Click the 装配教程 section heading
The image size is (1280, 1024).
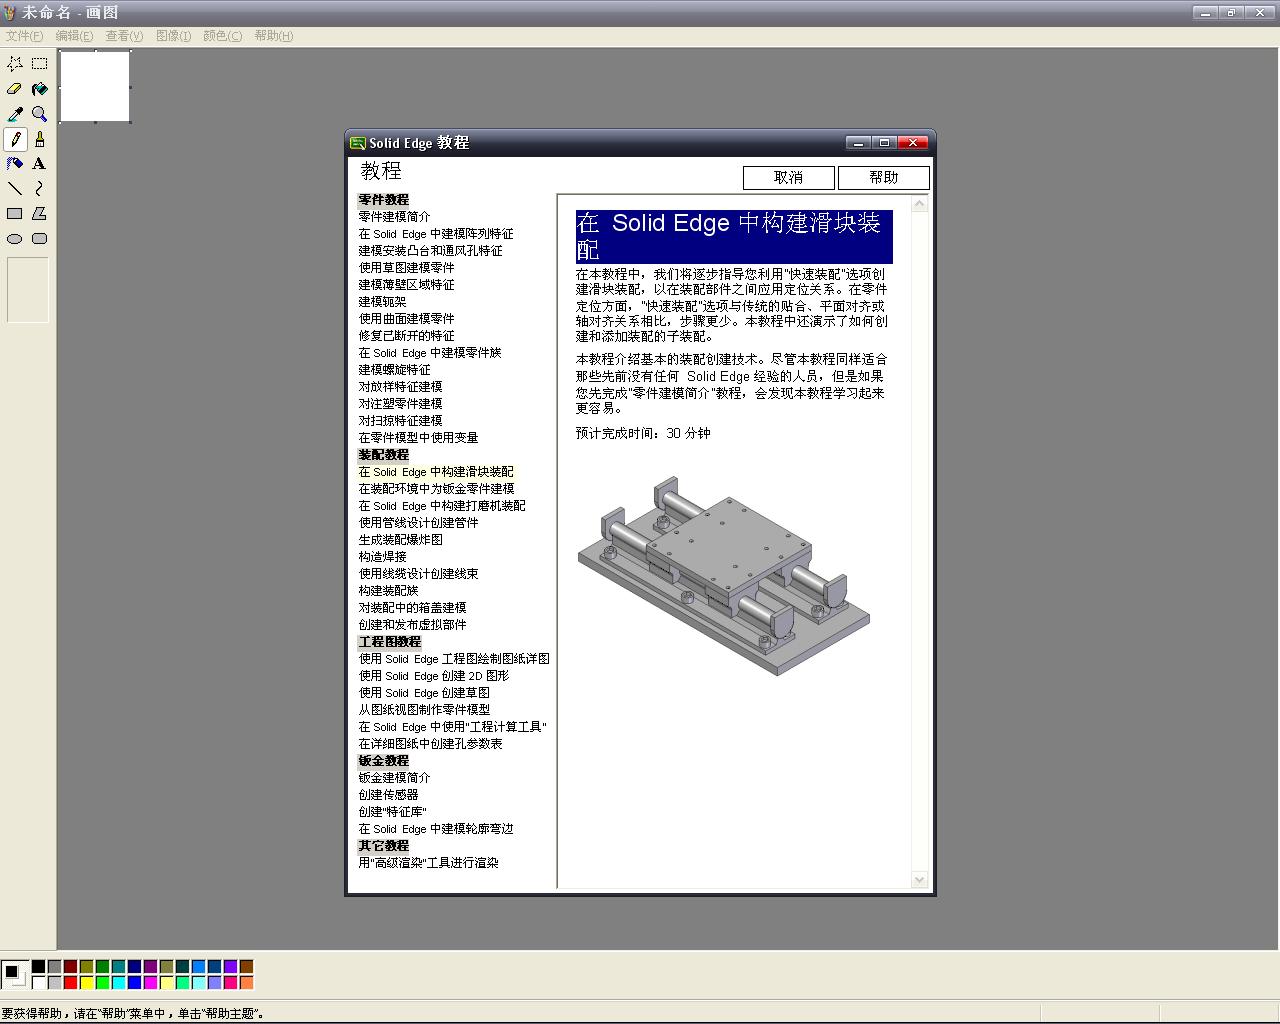tap(384, 455)
